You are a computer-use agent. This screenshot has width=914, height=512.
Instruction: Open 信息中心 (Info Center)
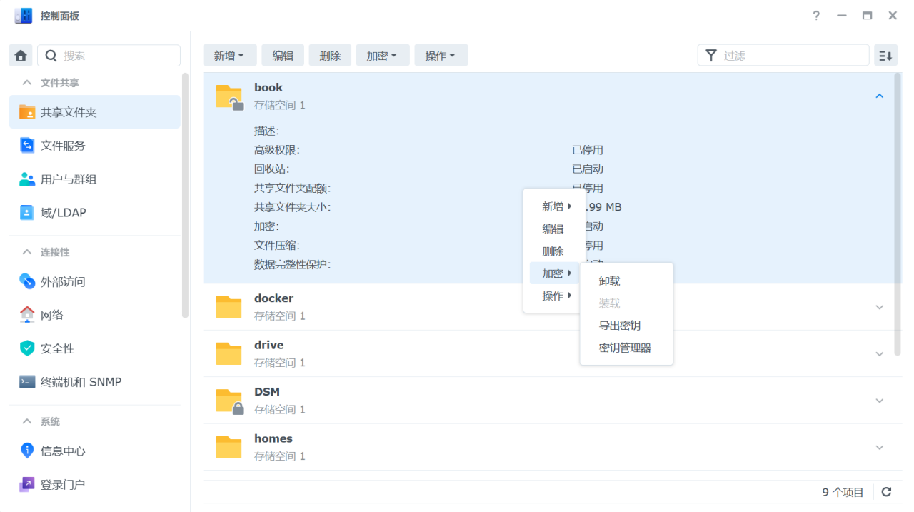(62, 451)
